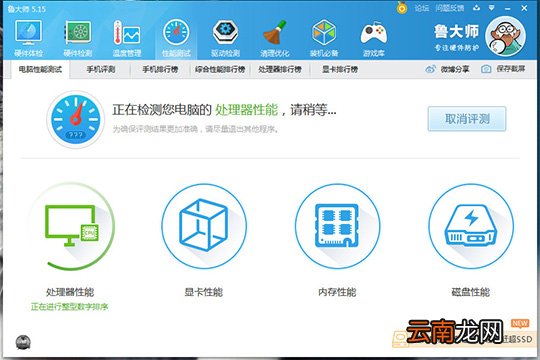Click the 磁盘性能 disk drive icon
The width and height of the screenshot is (540, 360).
pos(471,226)
